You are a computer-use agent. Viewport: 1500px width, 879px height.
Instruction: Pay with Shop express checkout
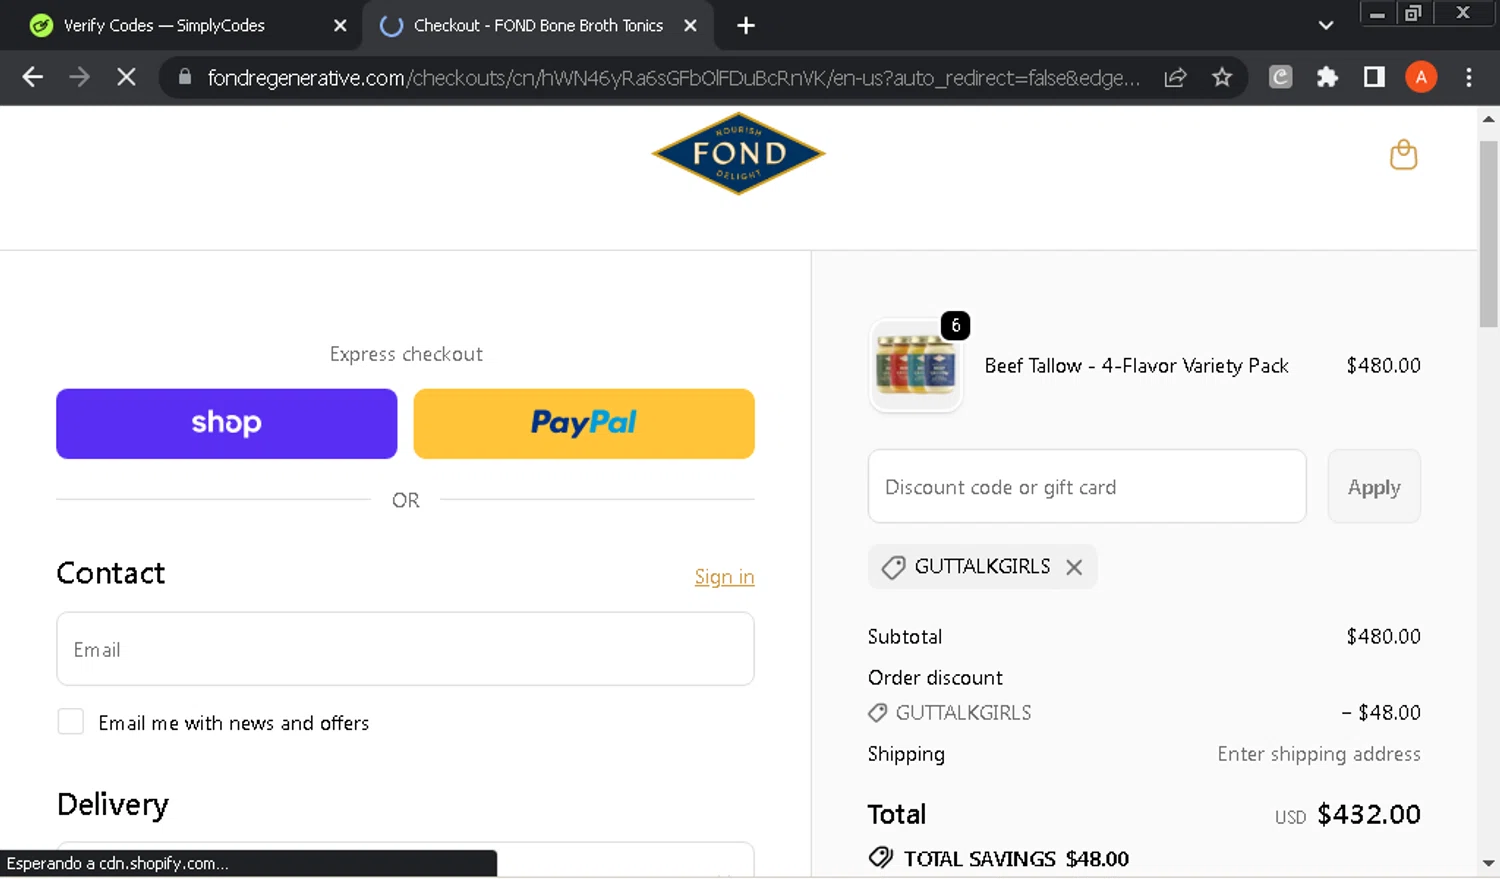pos(227,424)
